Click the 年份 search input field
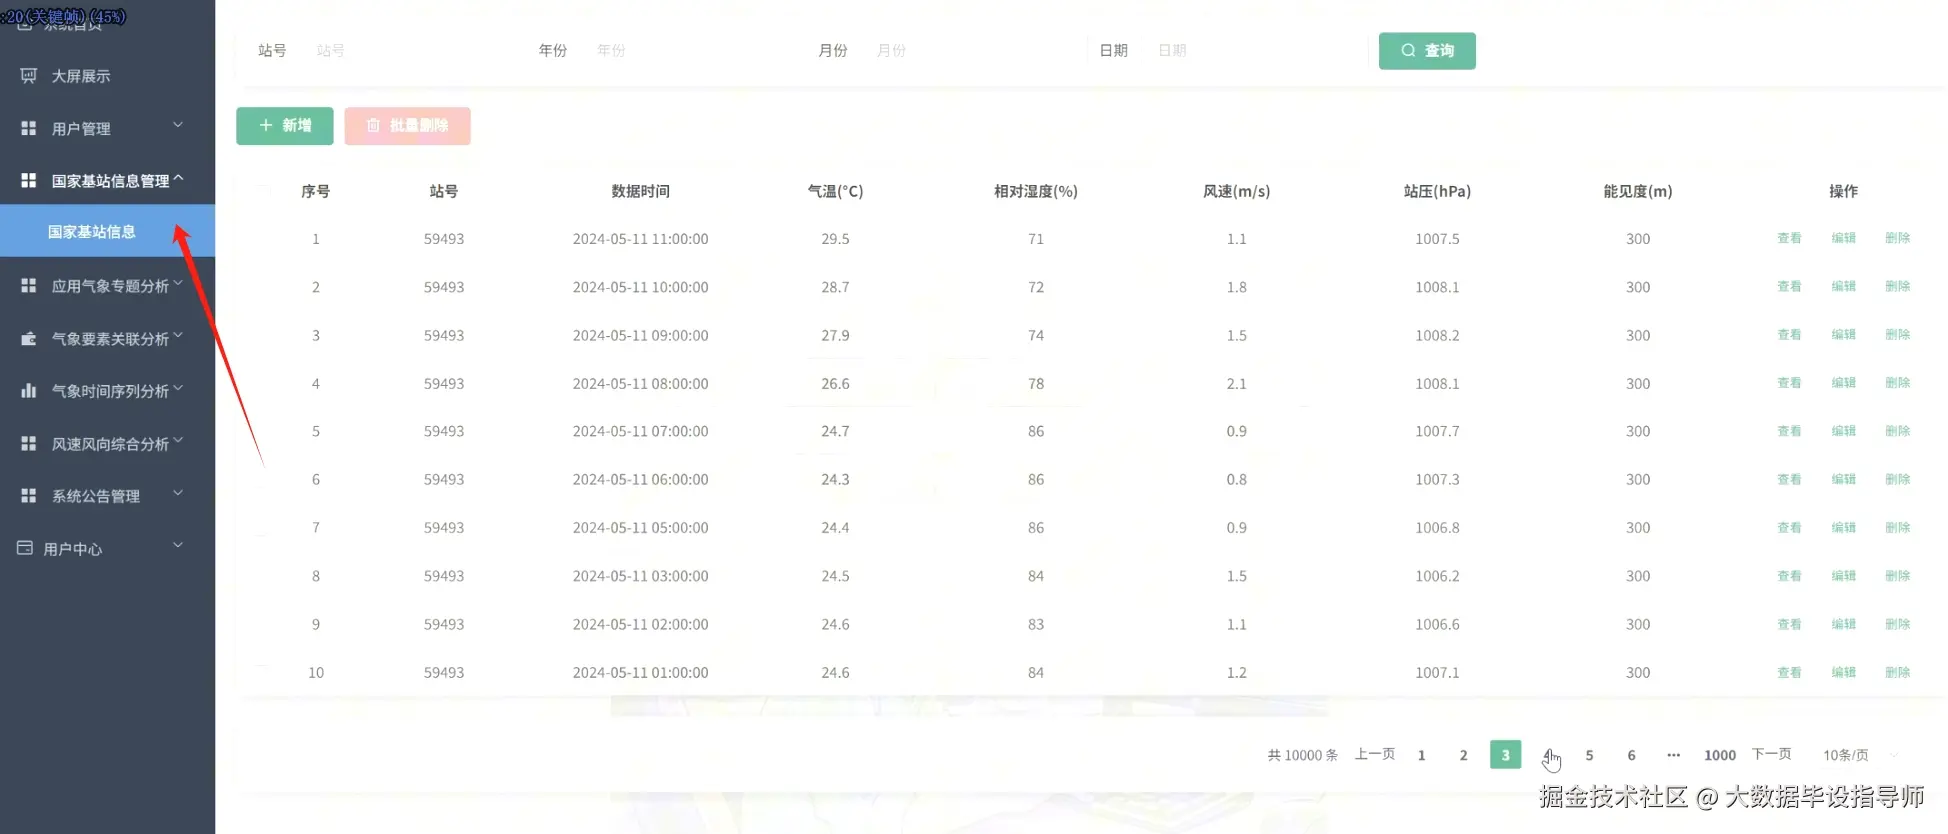This screenshot has height=834, width=1948. [x=690, y=50]
